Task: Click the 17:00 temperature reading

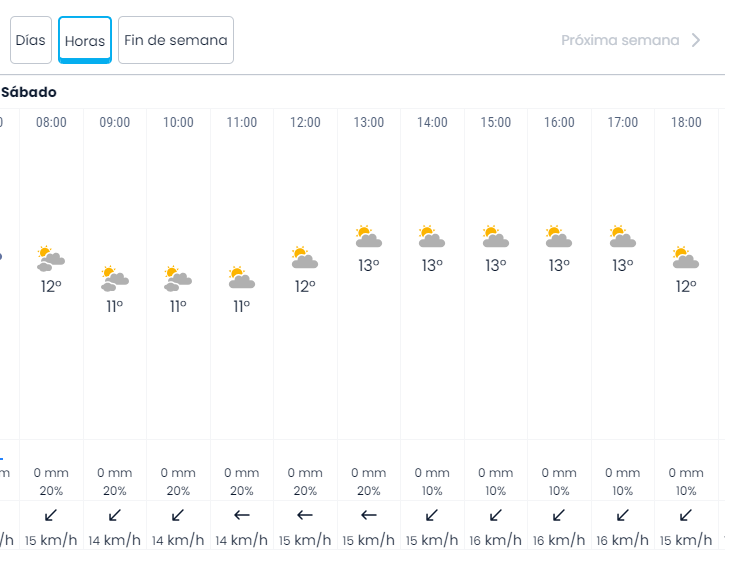Action: click(623, 265)
